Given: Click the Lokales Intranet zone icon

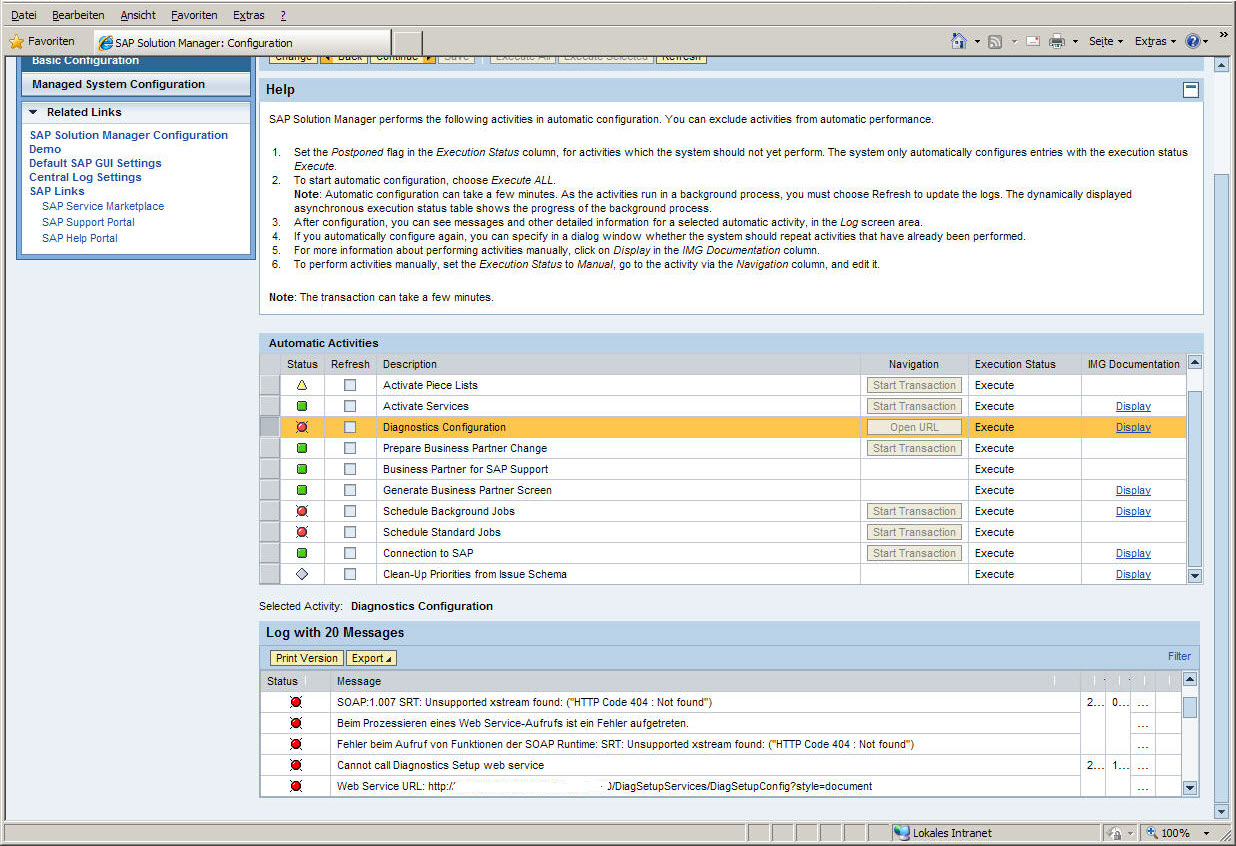Looking at the screenshot, I should click(901, 833).
